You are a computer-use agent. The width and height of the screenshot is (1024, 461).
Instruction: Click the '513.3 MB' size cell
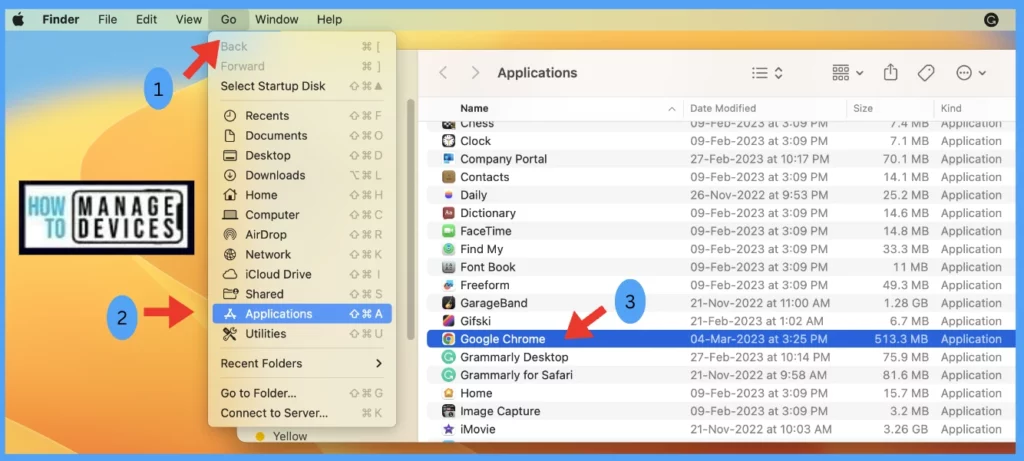pyautogui.click(x=901, y=339)
